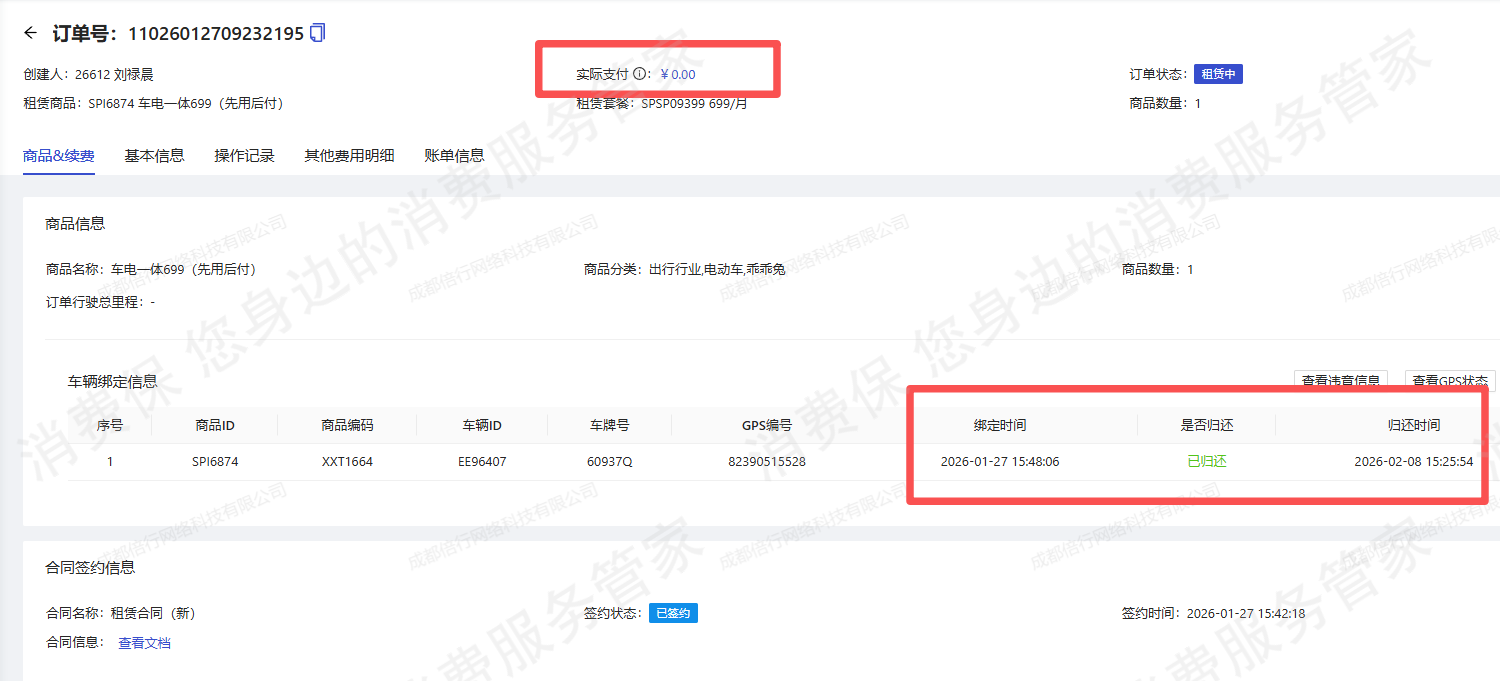Click the GPS编号 value 82390515528
Screen dimensions: 1500x681
(x=767, y=462)
